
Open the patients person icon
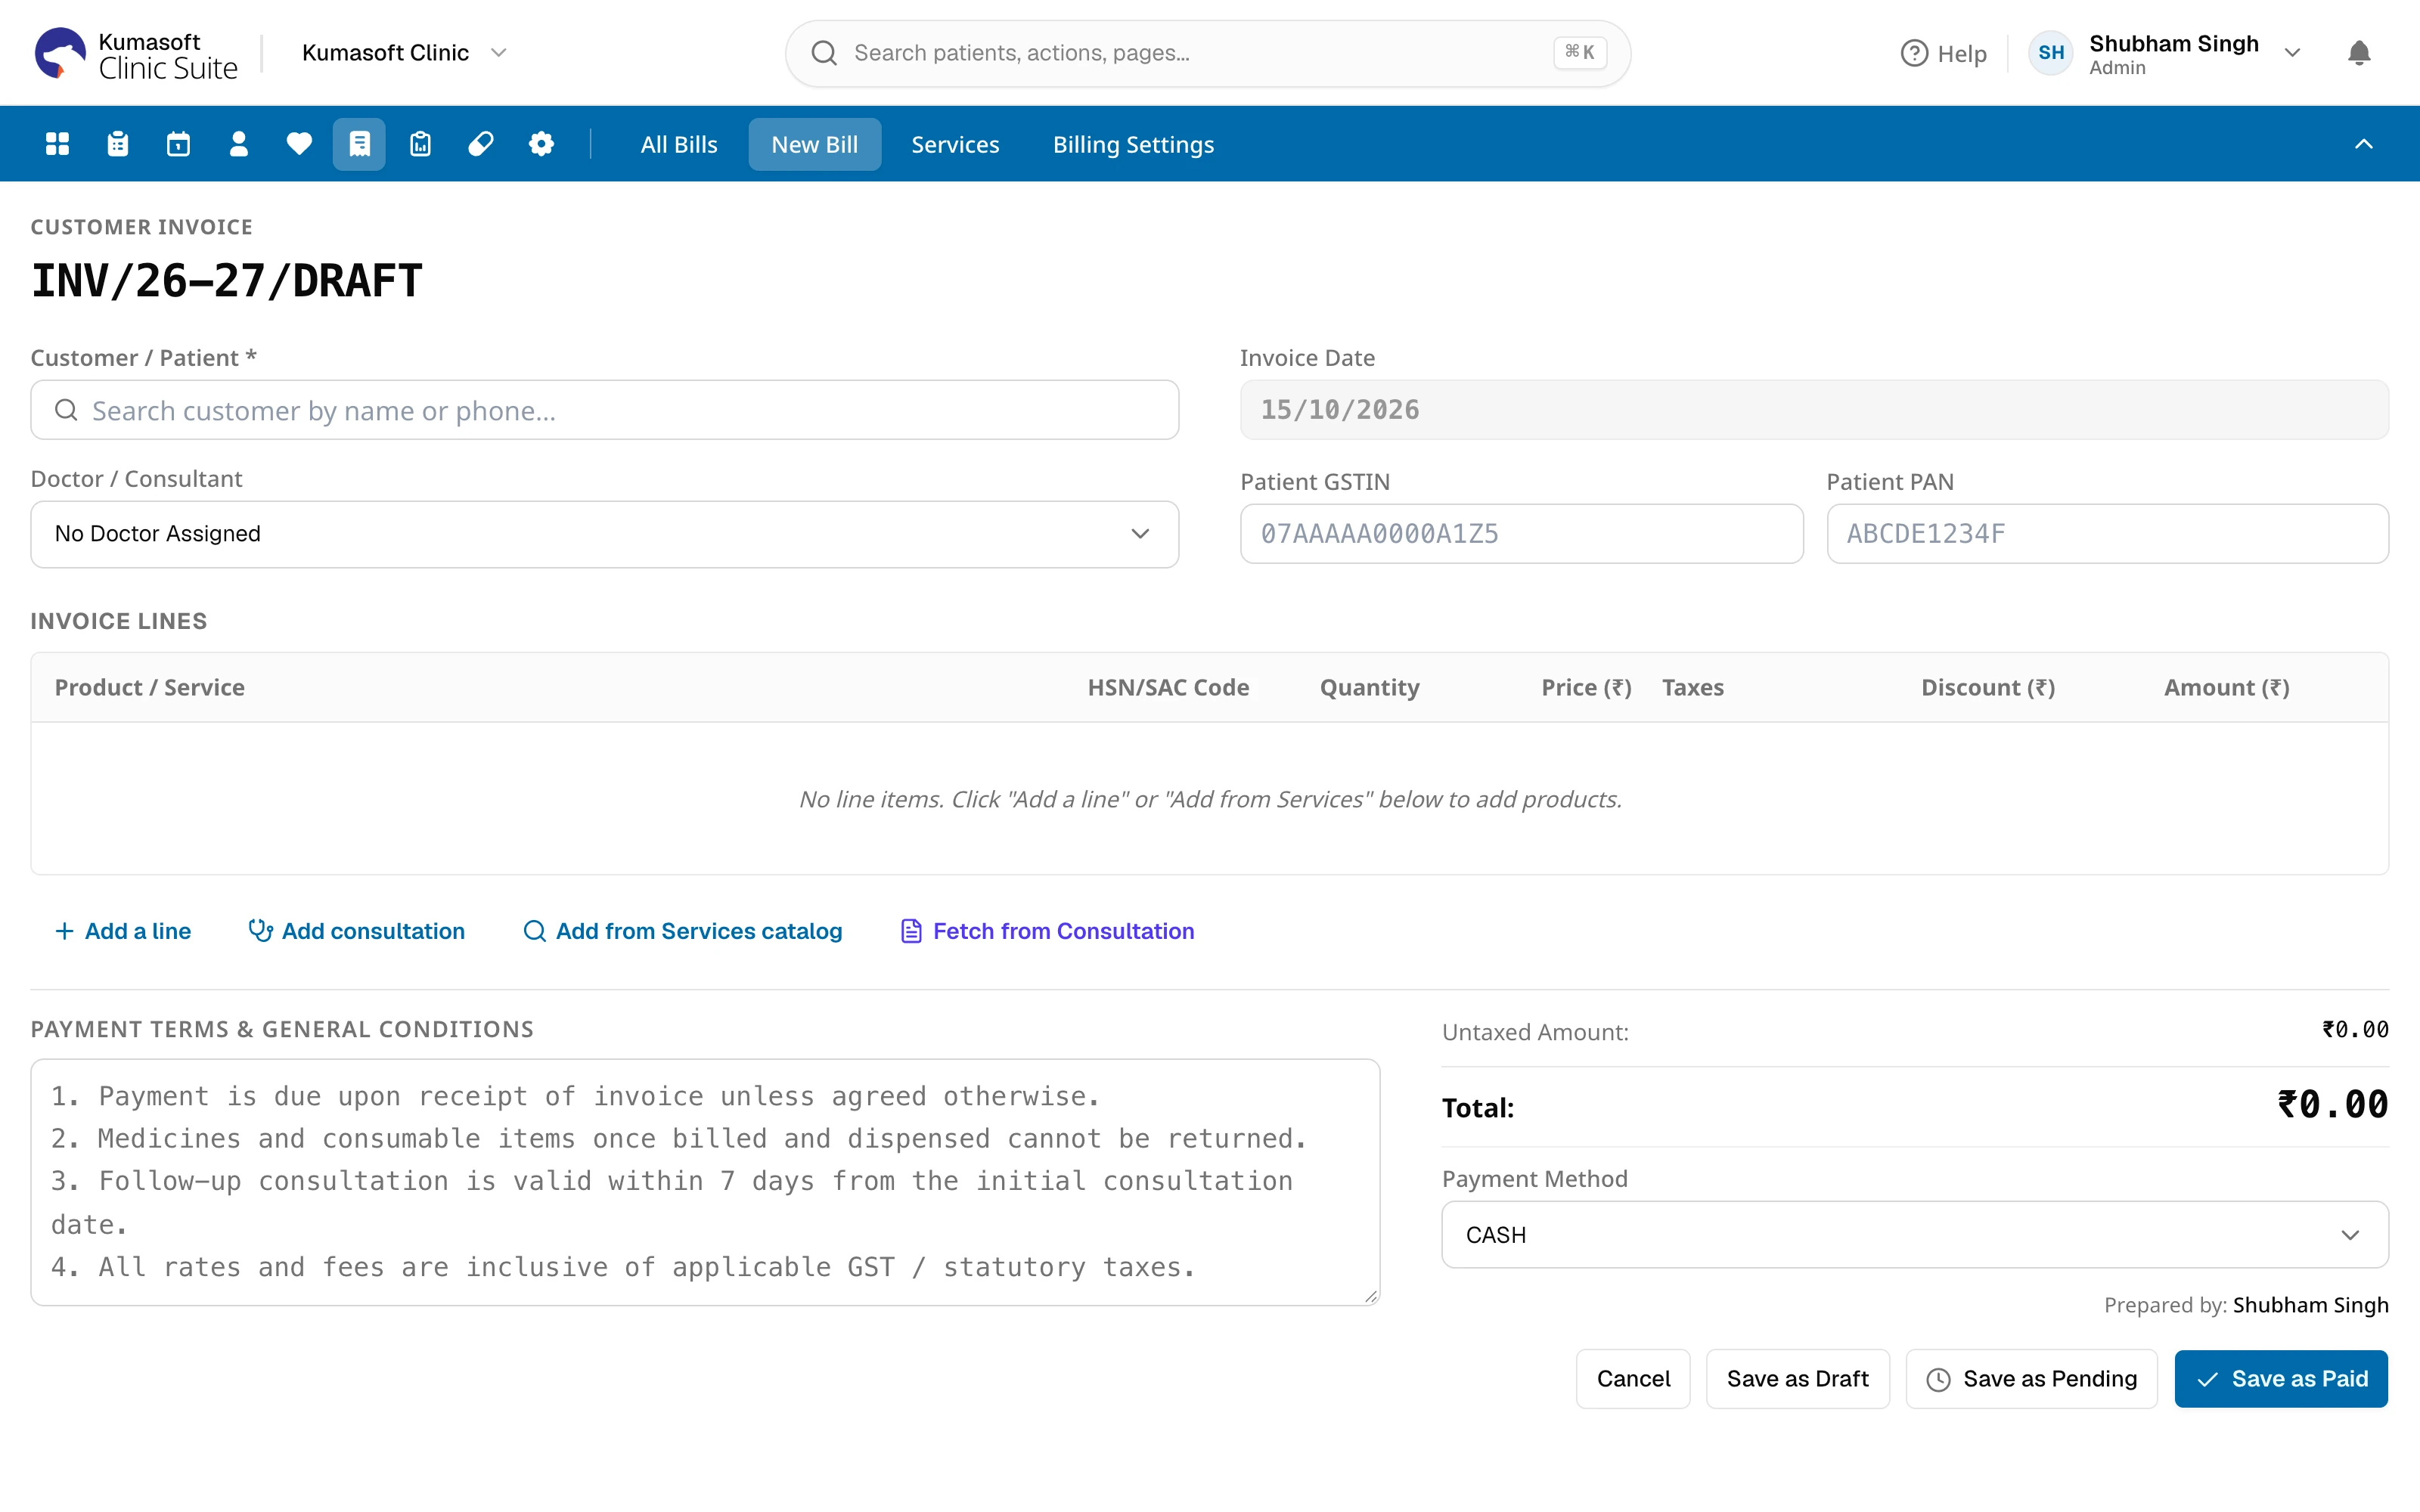(x=238, y=144)
